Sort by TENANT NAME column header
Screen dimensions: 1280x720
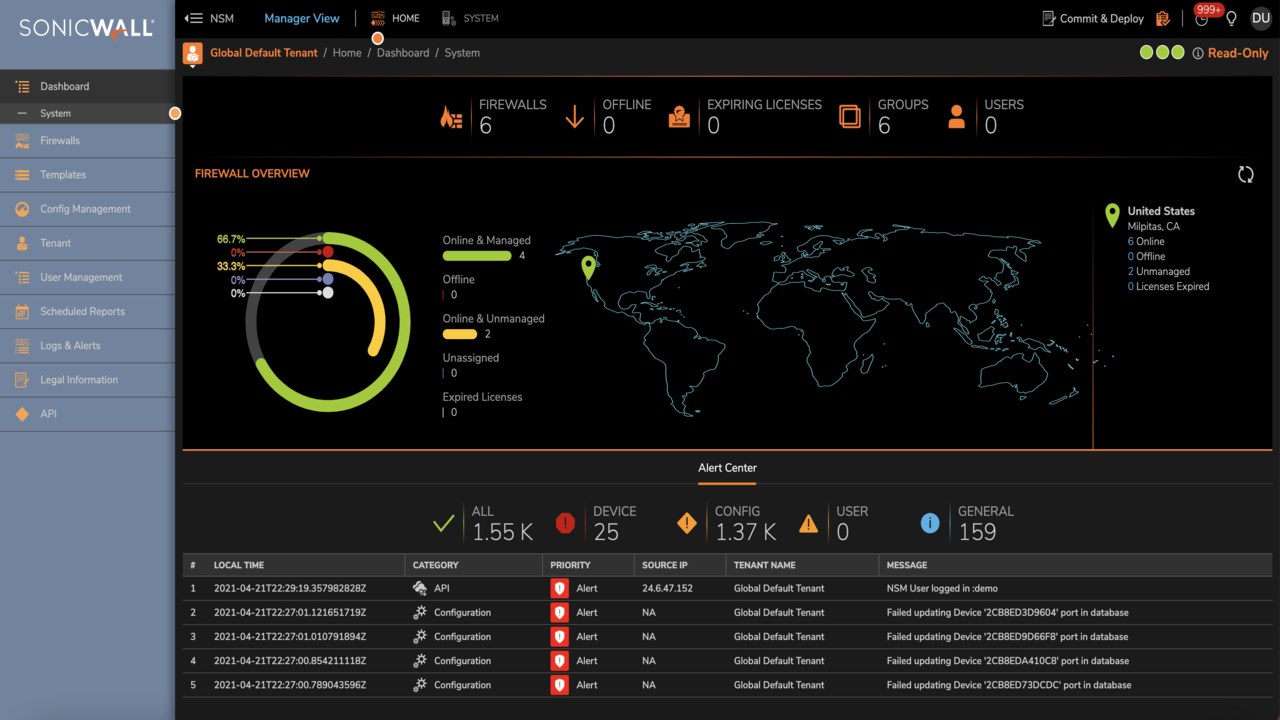765,565
